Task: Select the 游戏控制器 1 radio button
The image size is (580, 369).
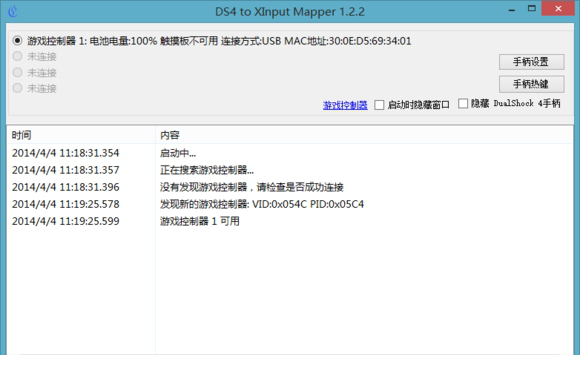Action: (17, 40)
